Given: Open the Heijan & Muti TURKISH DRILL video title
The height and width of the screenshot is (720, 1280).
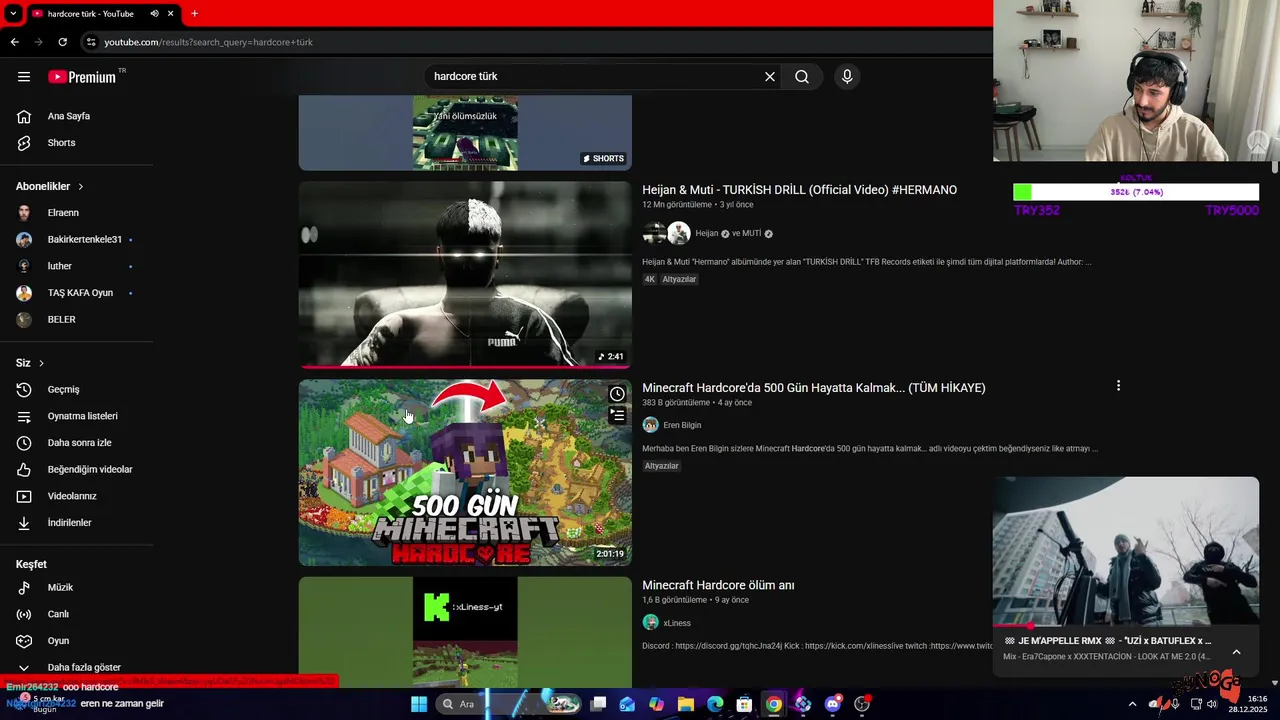Looking at the screenshot, I should point(799,190).
